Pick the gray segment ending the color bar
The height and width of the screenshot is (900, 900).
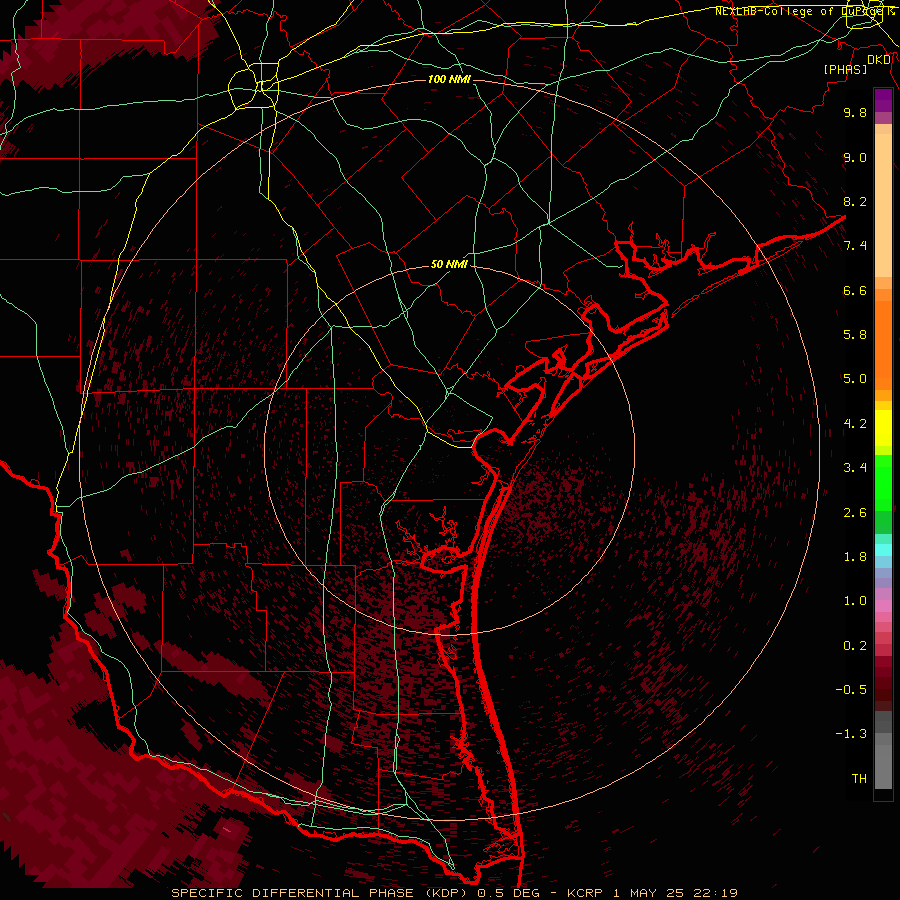(883, 767)
